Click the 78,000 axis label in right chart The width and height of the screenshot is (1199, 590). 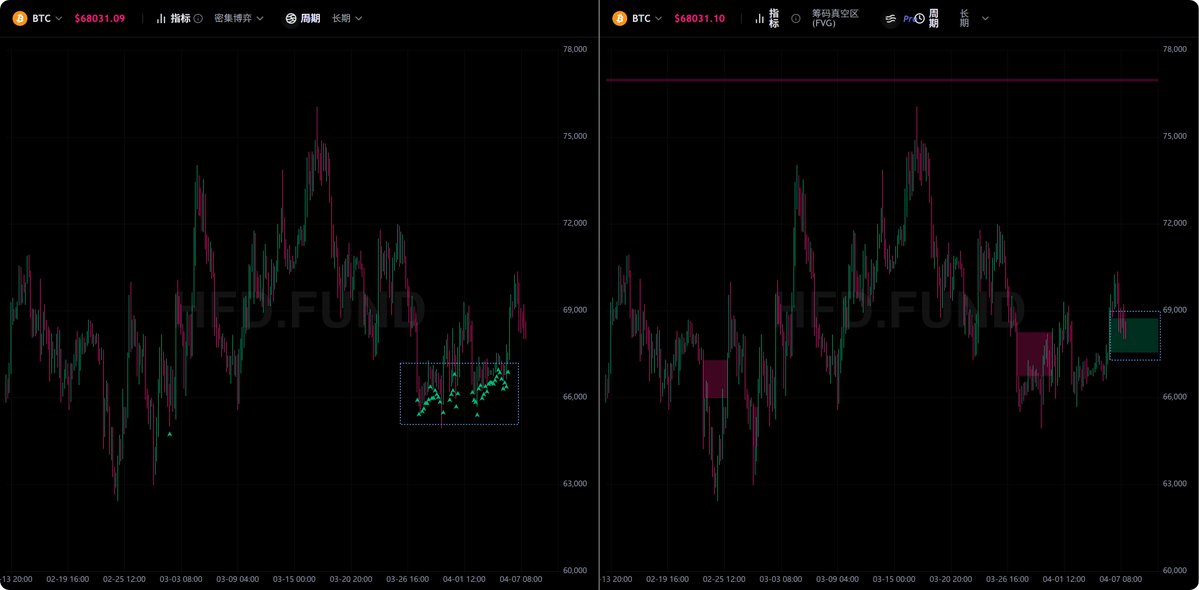pyautogui.click(x=1174, y=49)
